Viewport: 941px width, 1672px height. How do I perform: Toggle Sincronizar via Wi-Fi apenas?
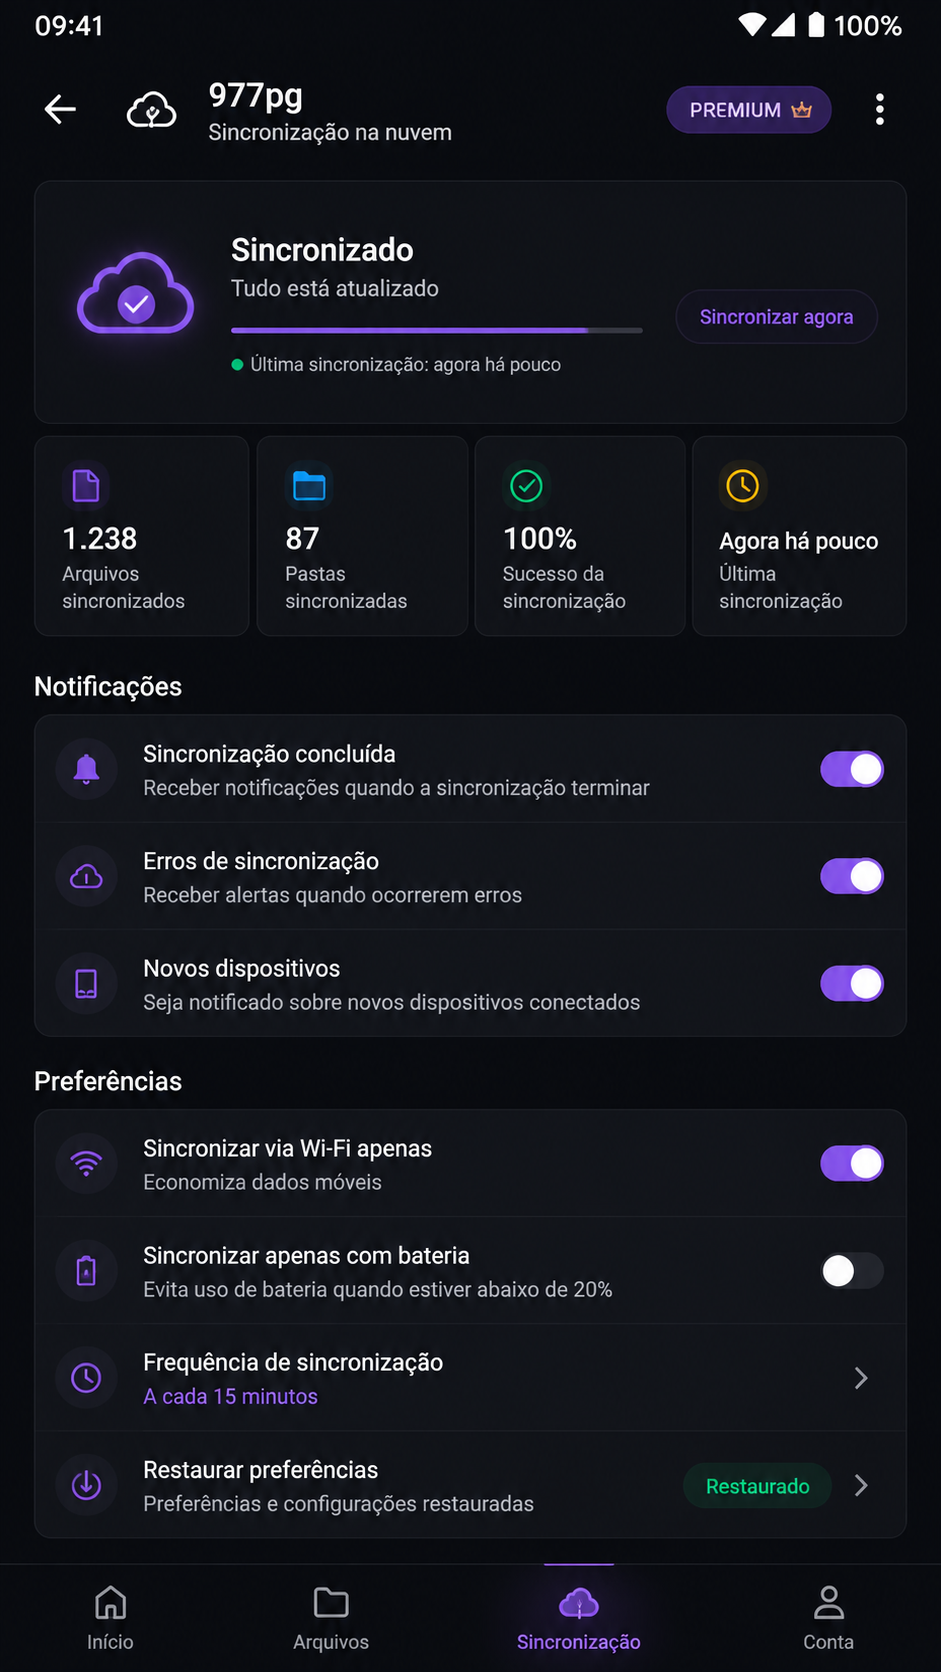click(x=852, y=1164)
